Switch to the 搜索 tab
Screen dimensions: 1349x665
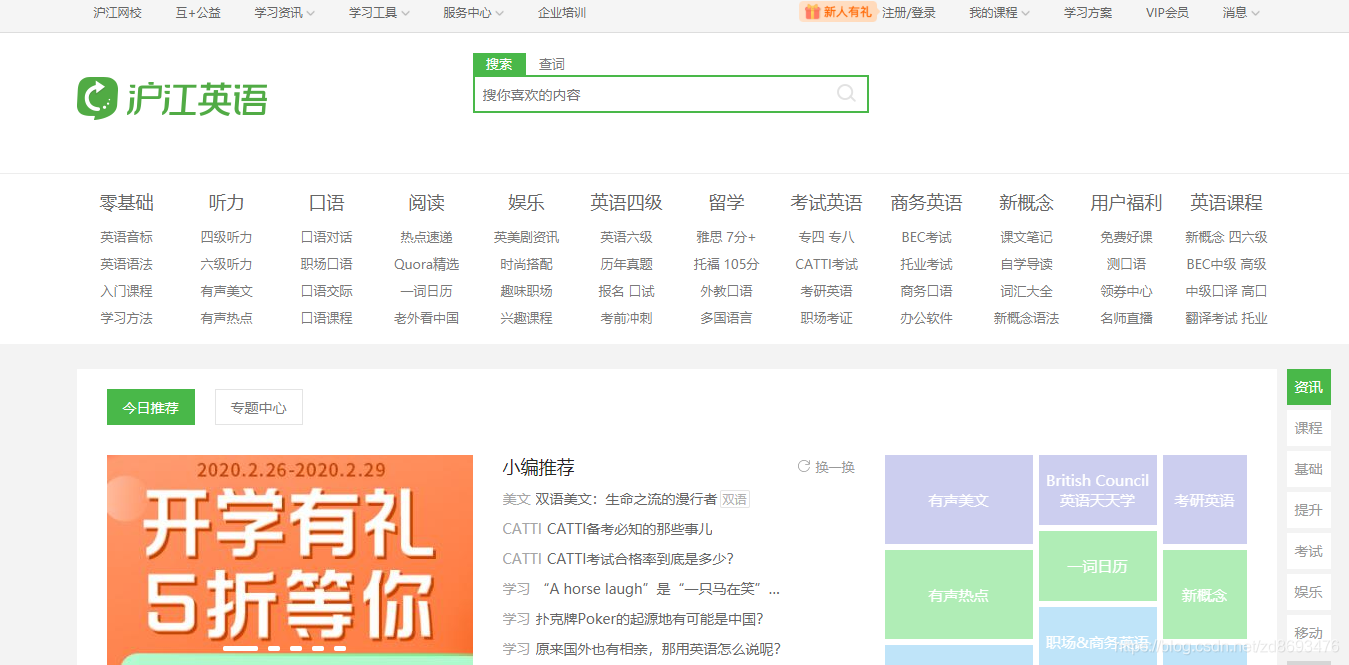(499, 64)
